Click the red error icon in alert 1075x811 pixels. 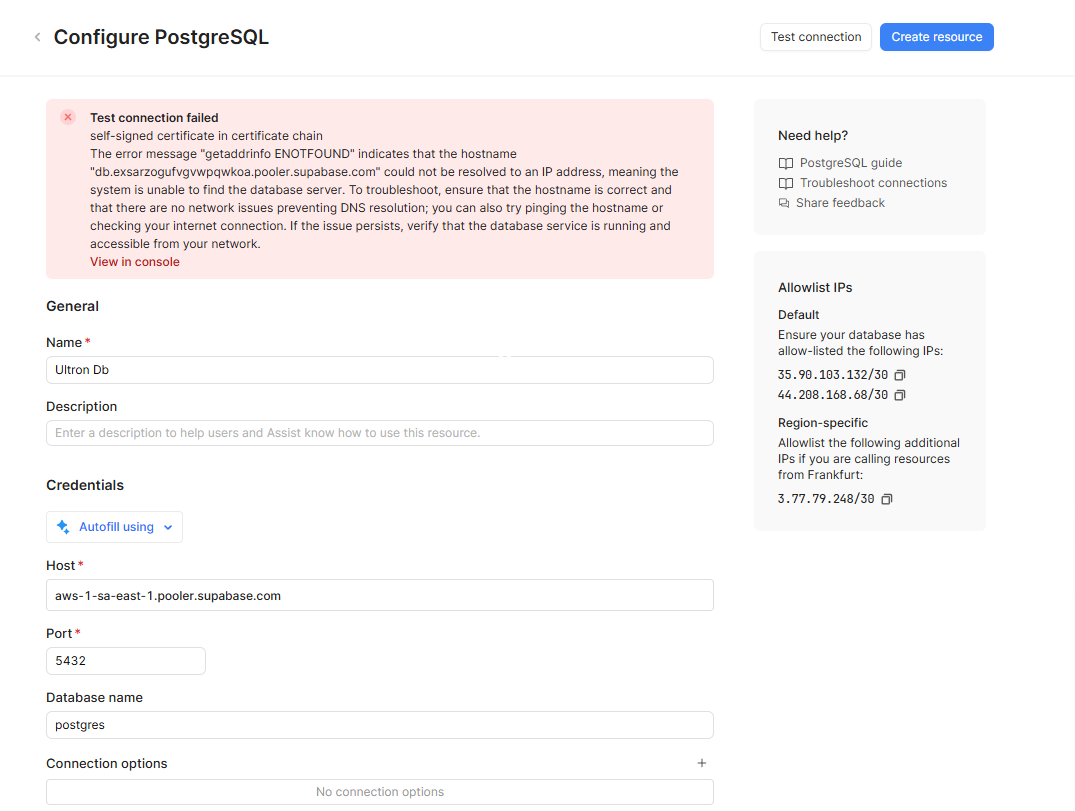click(68, 117)
